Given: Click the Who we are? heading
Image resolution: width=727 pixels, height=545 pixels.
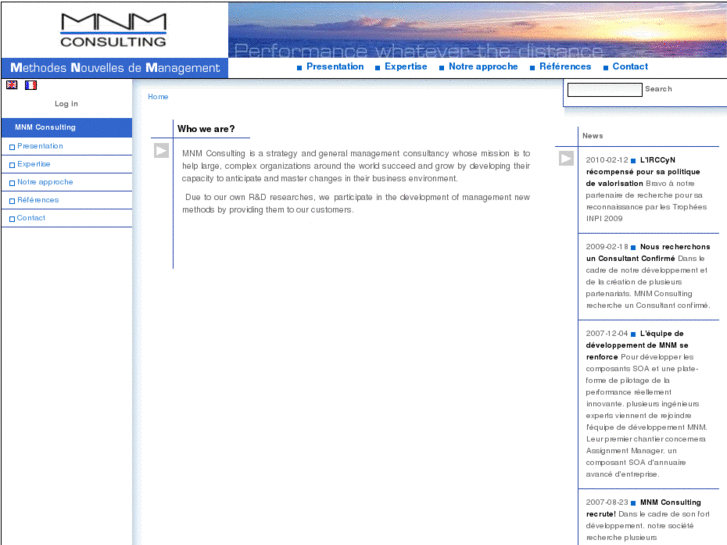Looking at the screenshot, I should [x=206, y=129].
